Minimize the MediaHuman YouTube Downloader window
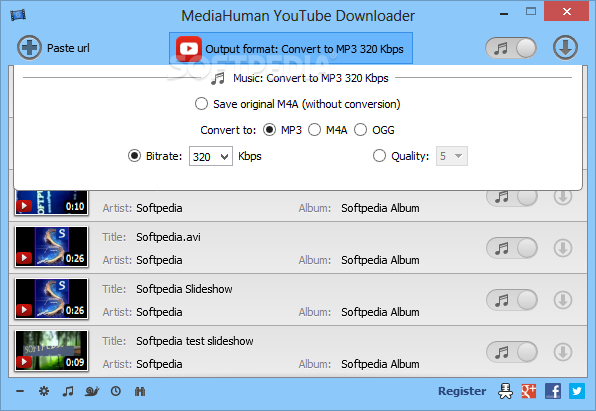Image resolution: width=596 pixels, height=411 pixels. click(x=504, y=13)
